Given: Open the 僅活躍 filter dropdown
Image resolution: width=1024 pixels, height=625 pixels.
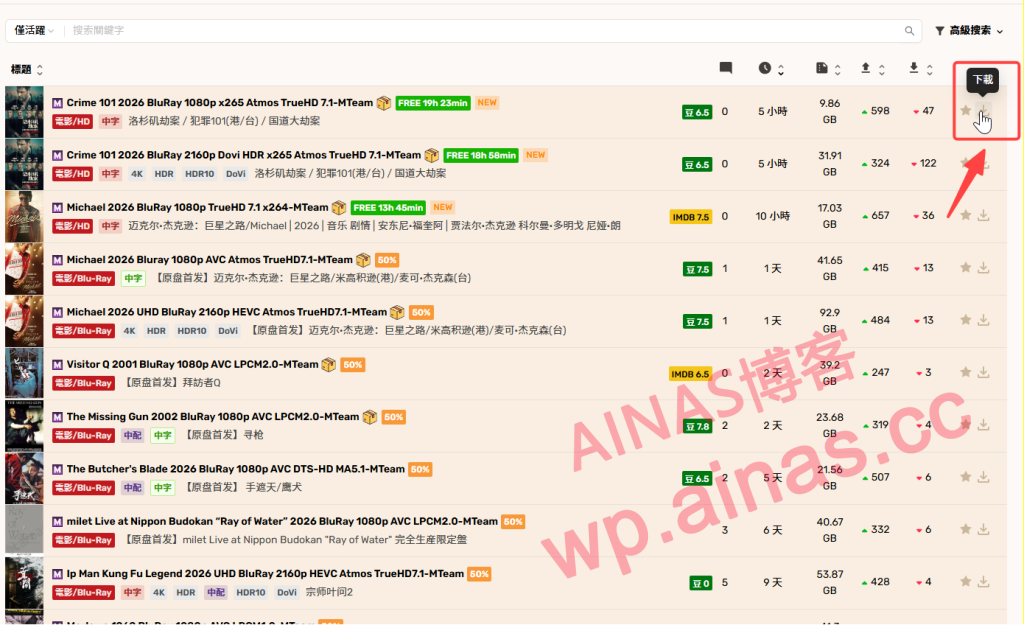Looking at the screenshot, I should tap(34, 31).
